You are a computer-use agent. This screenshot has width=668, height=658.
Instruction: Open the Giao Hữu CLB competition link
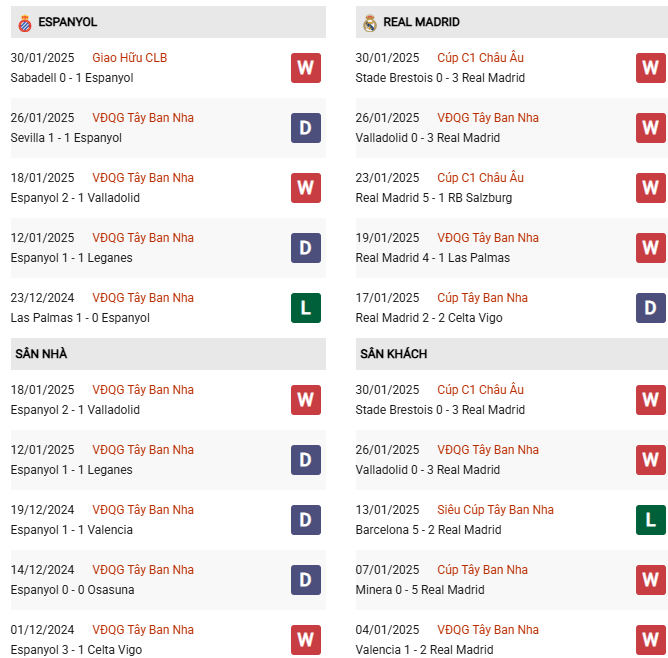pos(130,57)
